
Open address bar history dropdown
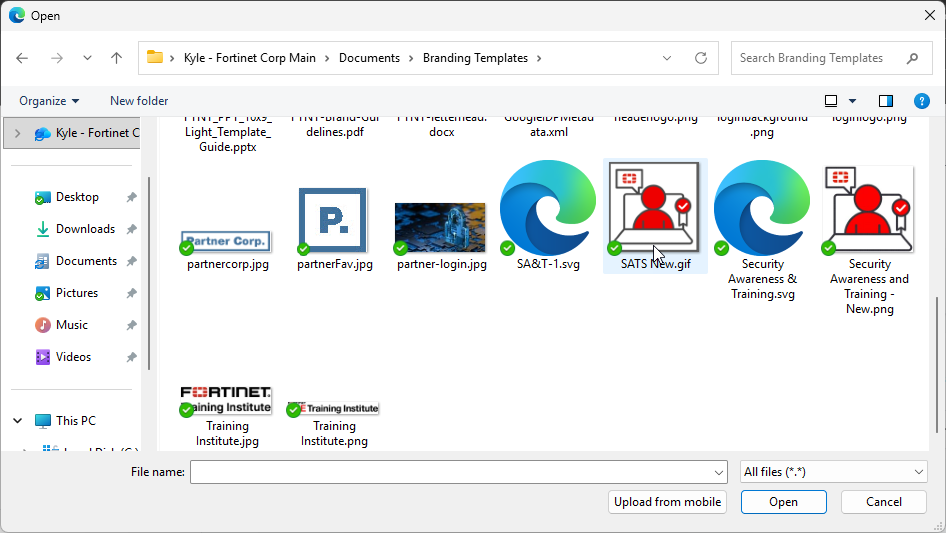click(667, 58)
